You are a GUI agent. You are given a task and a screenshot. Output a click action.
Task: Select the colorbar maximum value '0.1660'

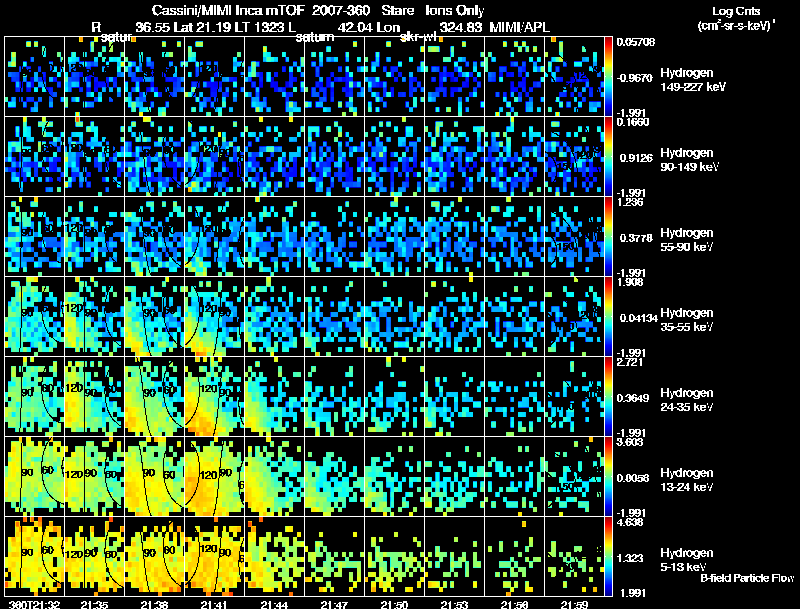[633, 122]
